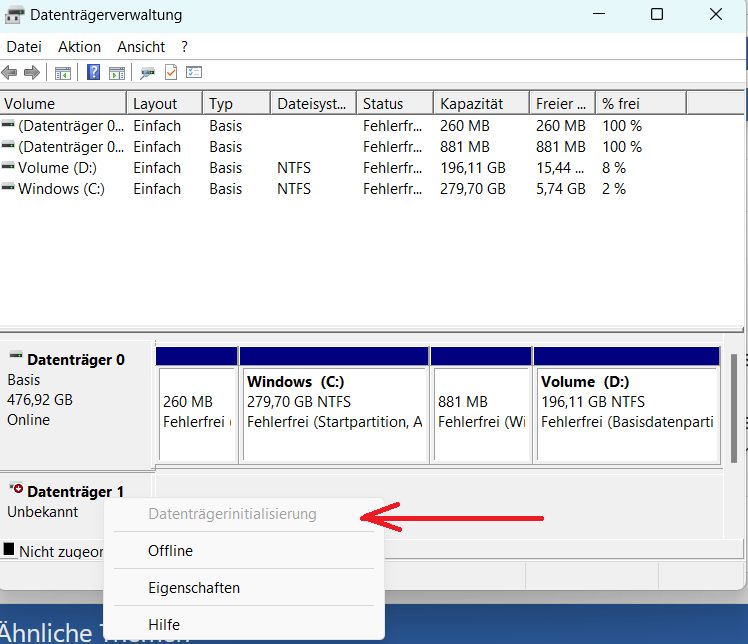Select the 260 MB partition block
Screen dimensions: 748x644
click(x=197, y=405)
